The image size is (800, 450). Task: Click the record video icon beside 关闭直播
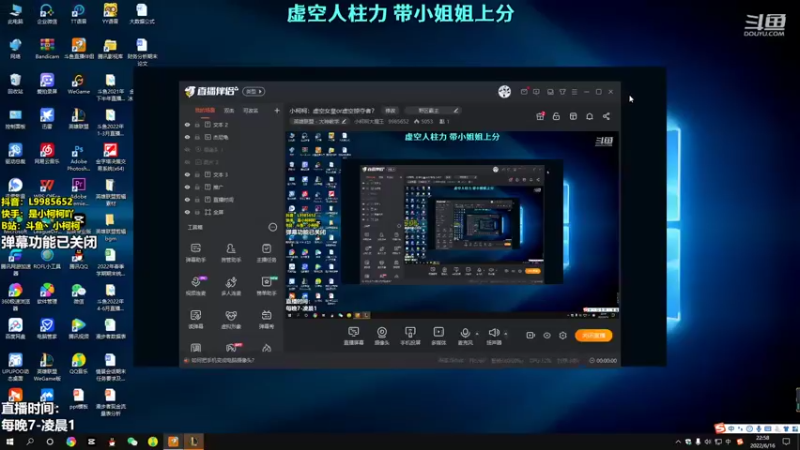click(x=531, y=335)
